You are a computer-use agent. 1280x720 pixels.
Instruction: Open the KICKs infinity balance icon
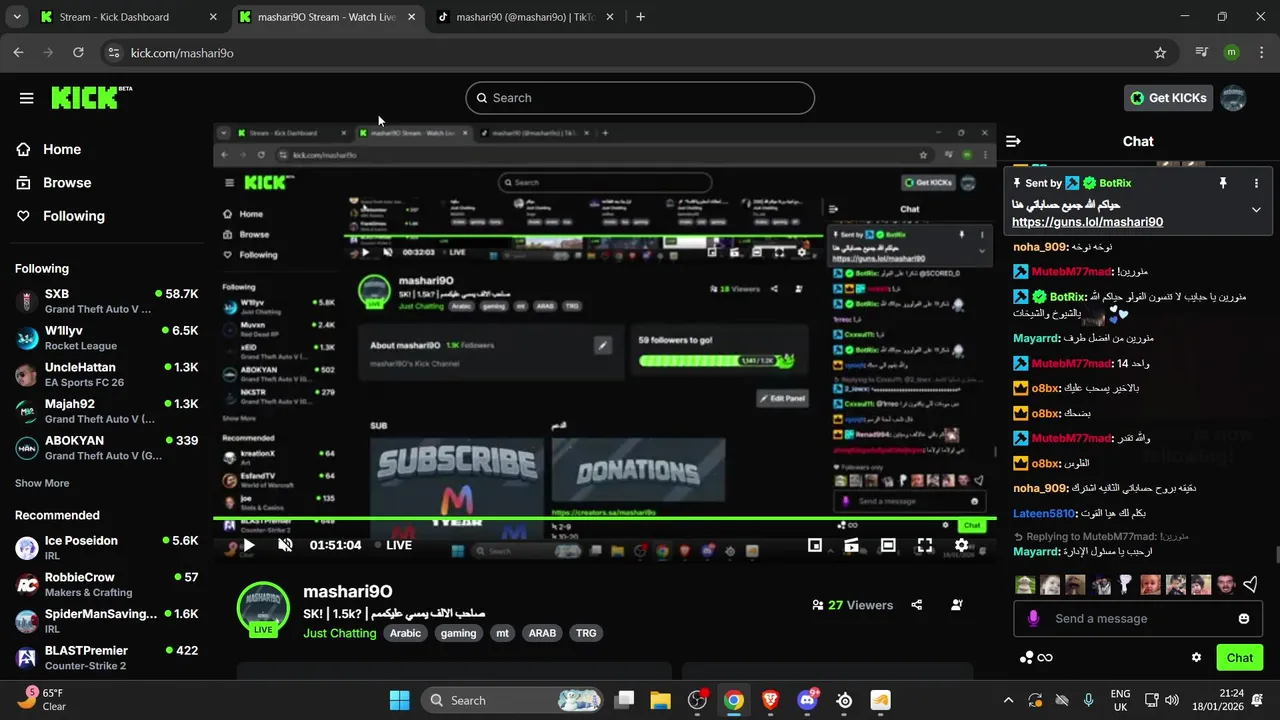click(1036, 657)
